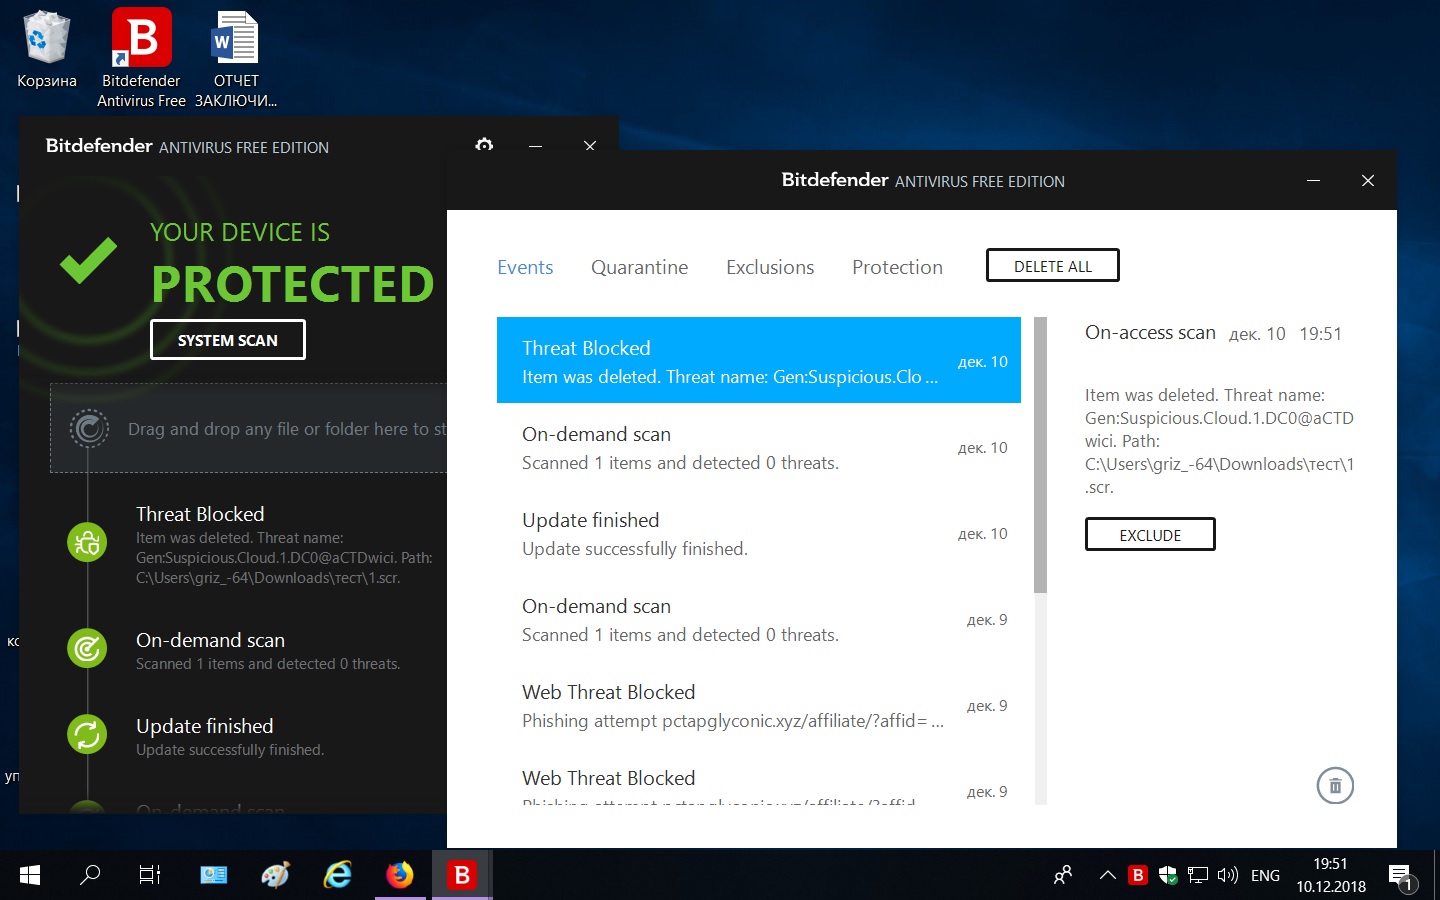Open Bitdefender settings gear icon
The image size is (1440, 900).
(x=484, y=145)
